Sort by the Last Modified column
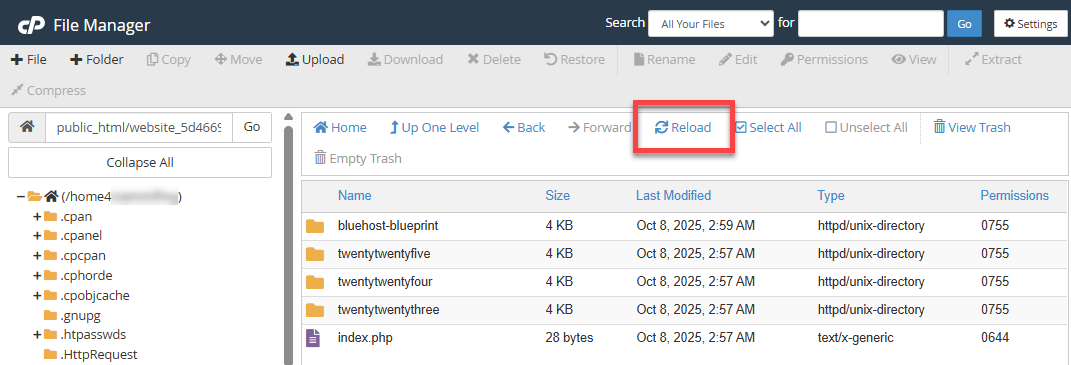 673,195
